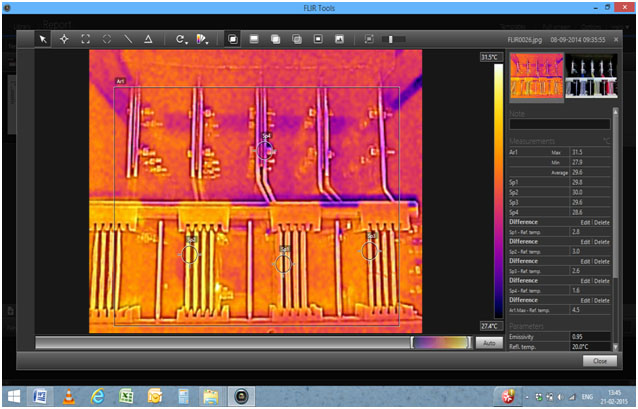Delete the Sp3 - Ref. temp. difference

[x=602, y=261]
